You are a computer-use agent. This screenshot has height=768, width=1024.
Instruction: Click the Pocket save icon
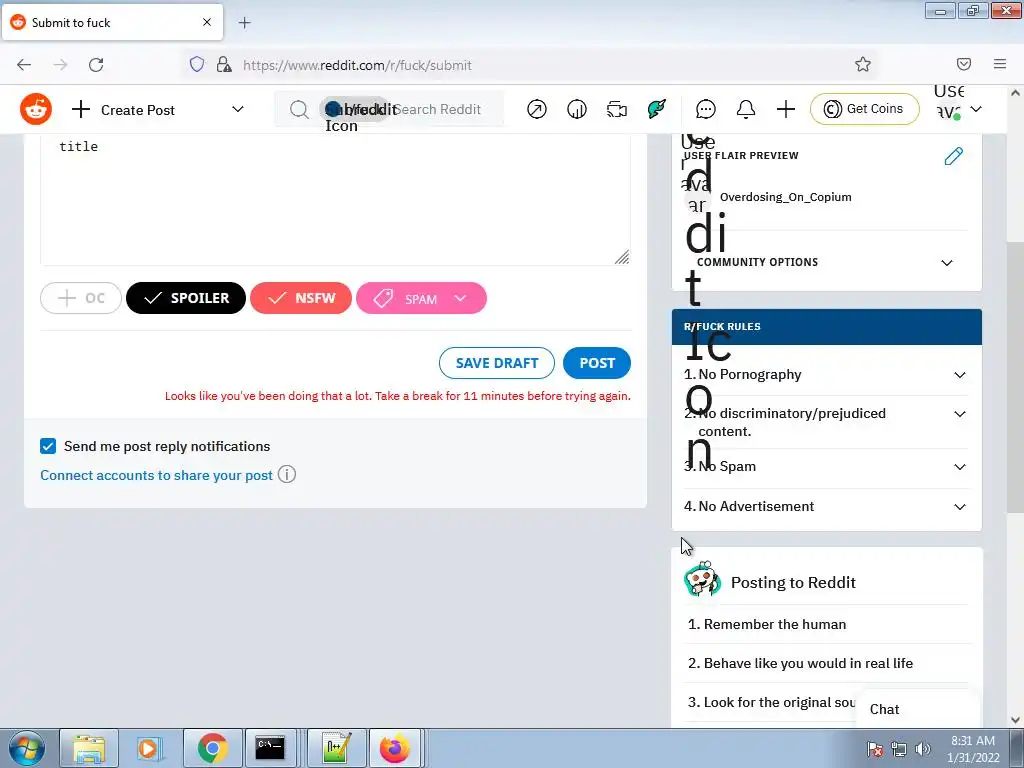tap(964, 64)
